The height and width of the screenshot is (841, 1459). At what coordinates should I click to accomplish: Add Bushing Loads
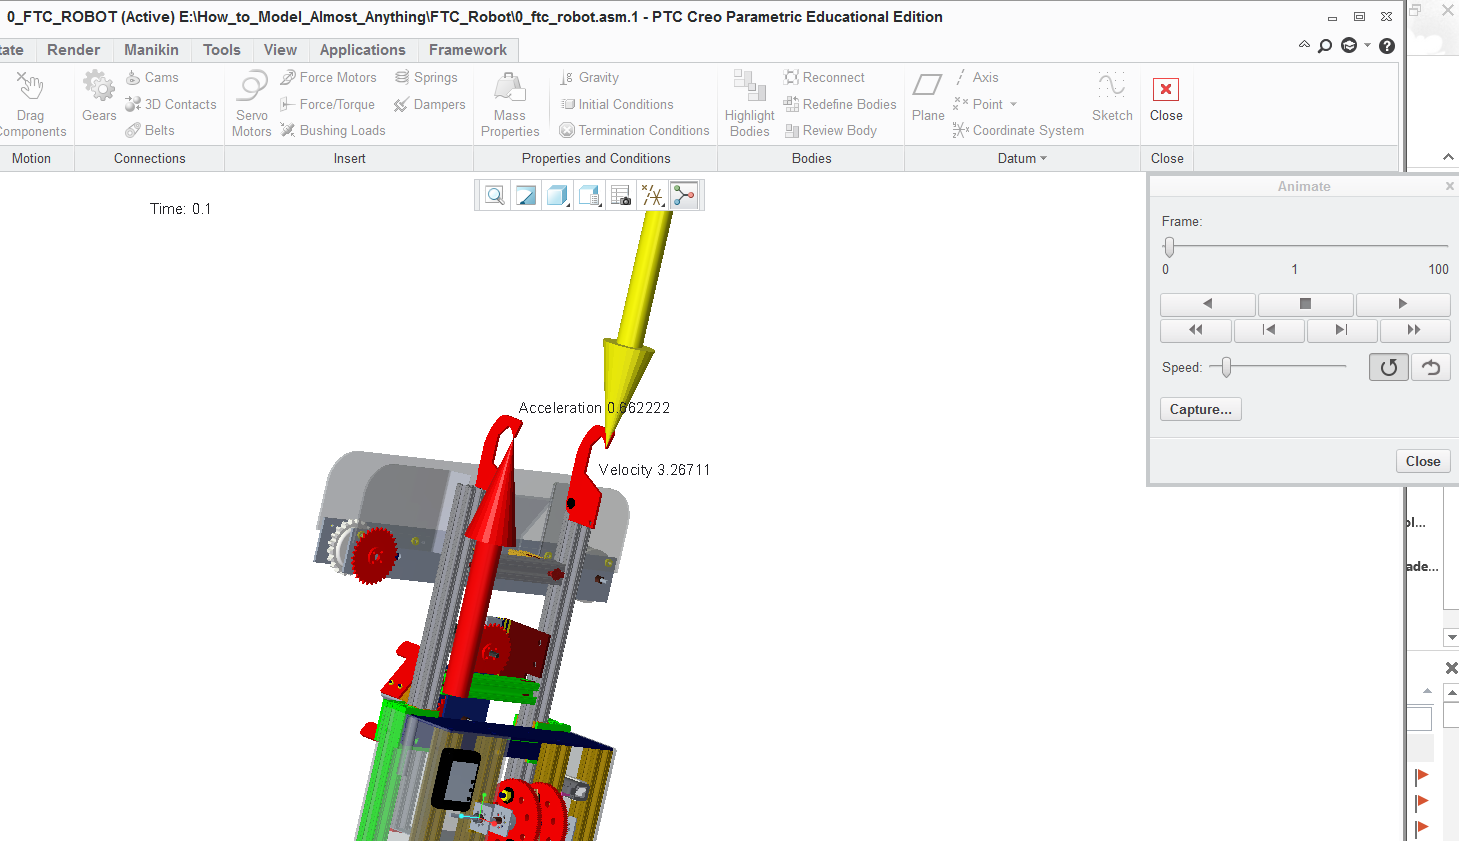click(x=333, y=130)
